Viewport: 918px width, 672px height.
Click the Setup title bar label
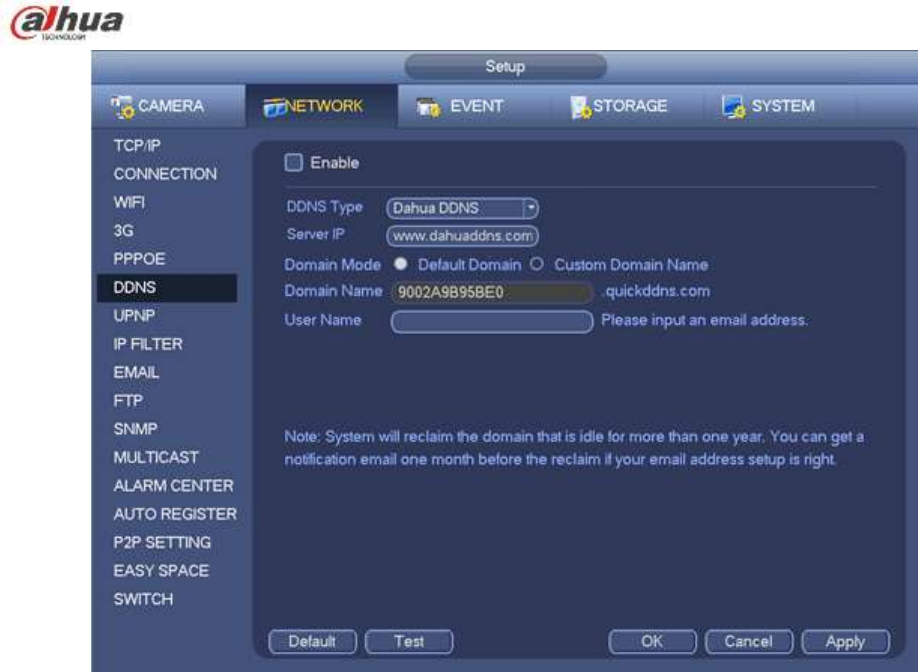(x=505, y=67)
